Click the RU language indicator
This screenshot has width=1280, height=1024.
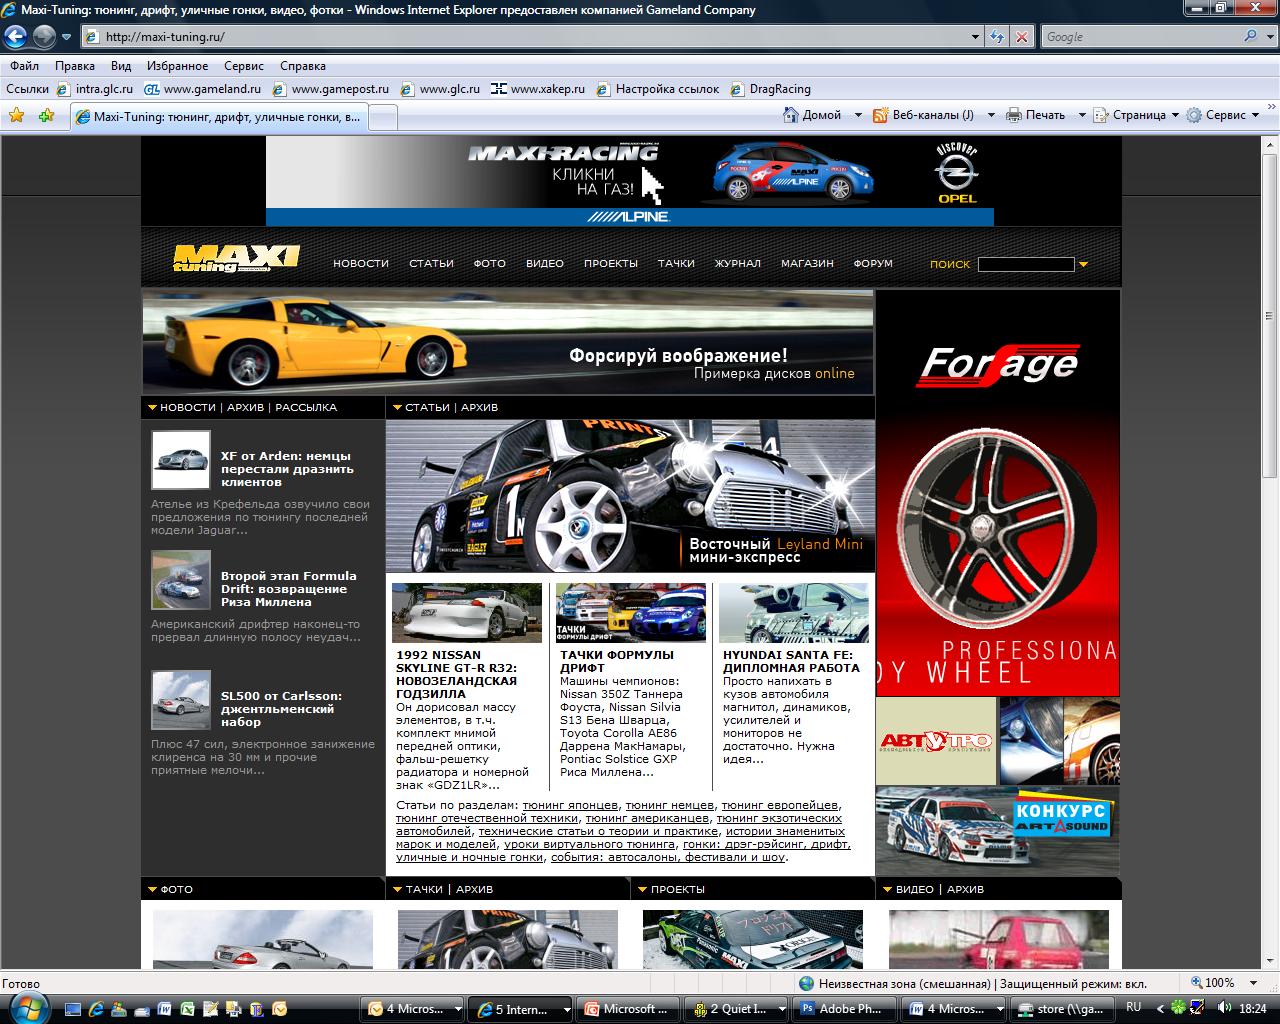click(x=1133, y=1008)
